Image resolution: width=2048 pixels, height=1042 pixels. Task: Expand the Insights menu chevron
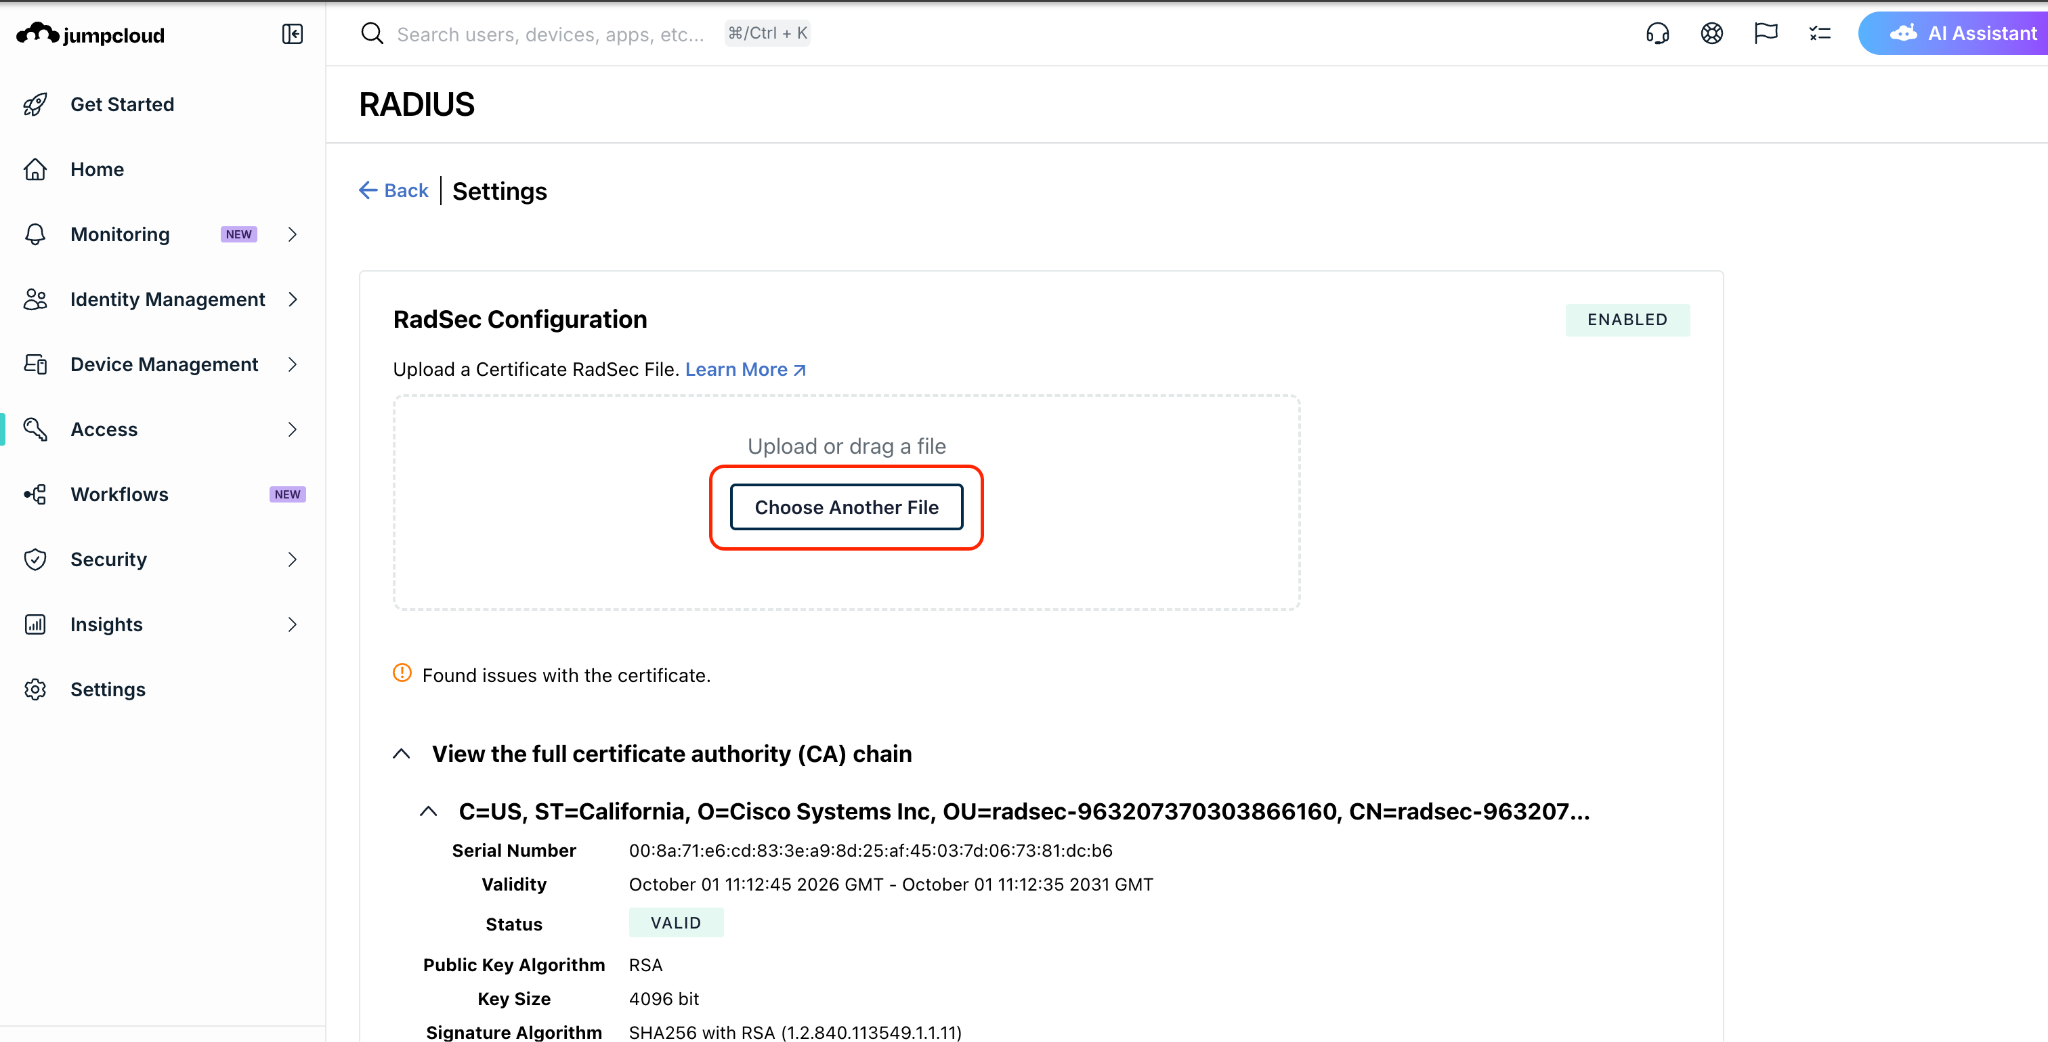point(292,624)
